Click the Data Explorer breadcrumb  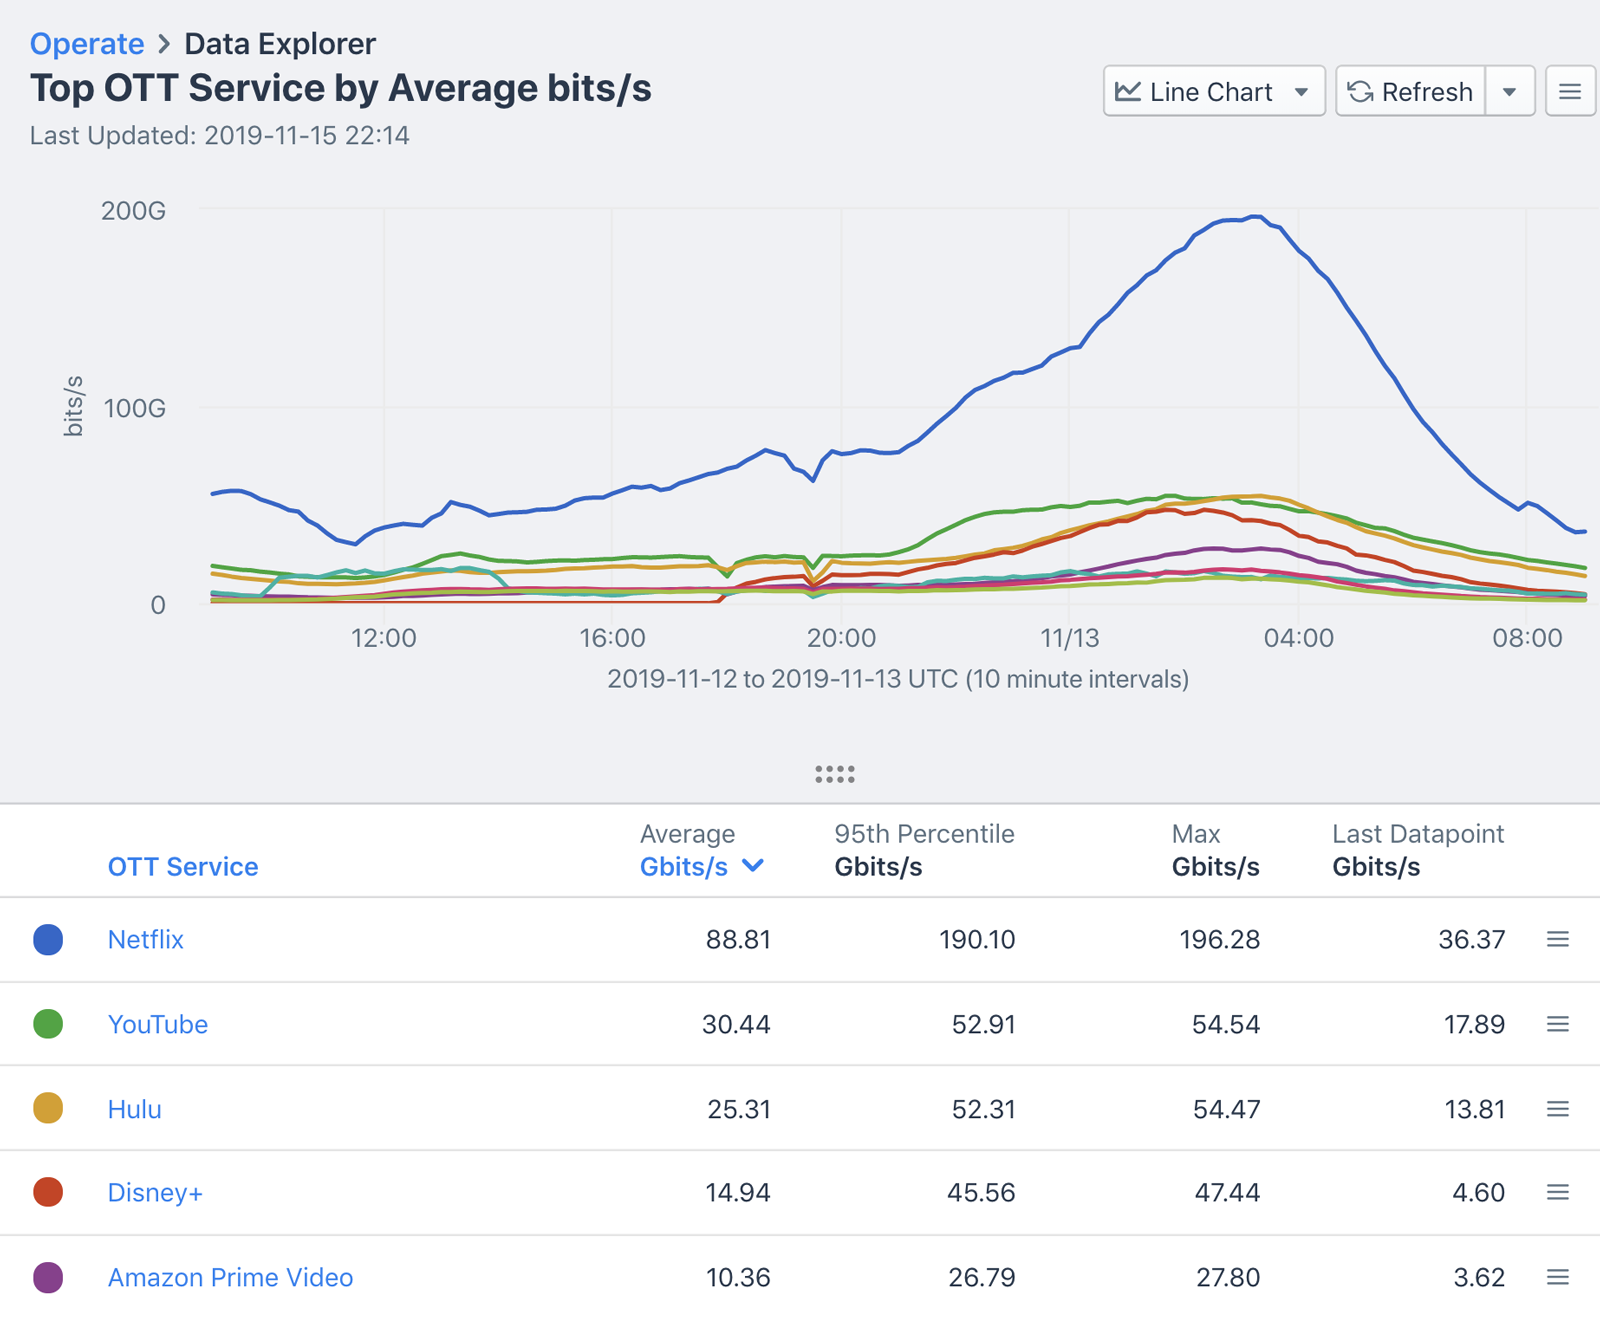click(x=280, y=44)
